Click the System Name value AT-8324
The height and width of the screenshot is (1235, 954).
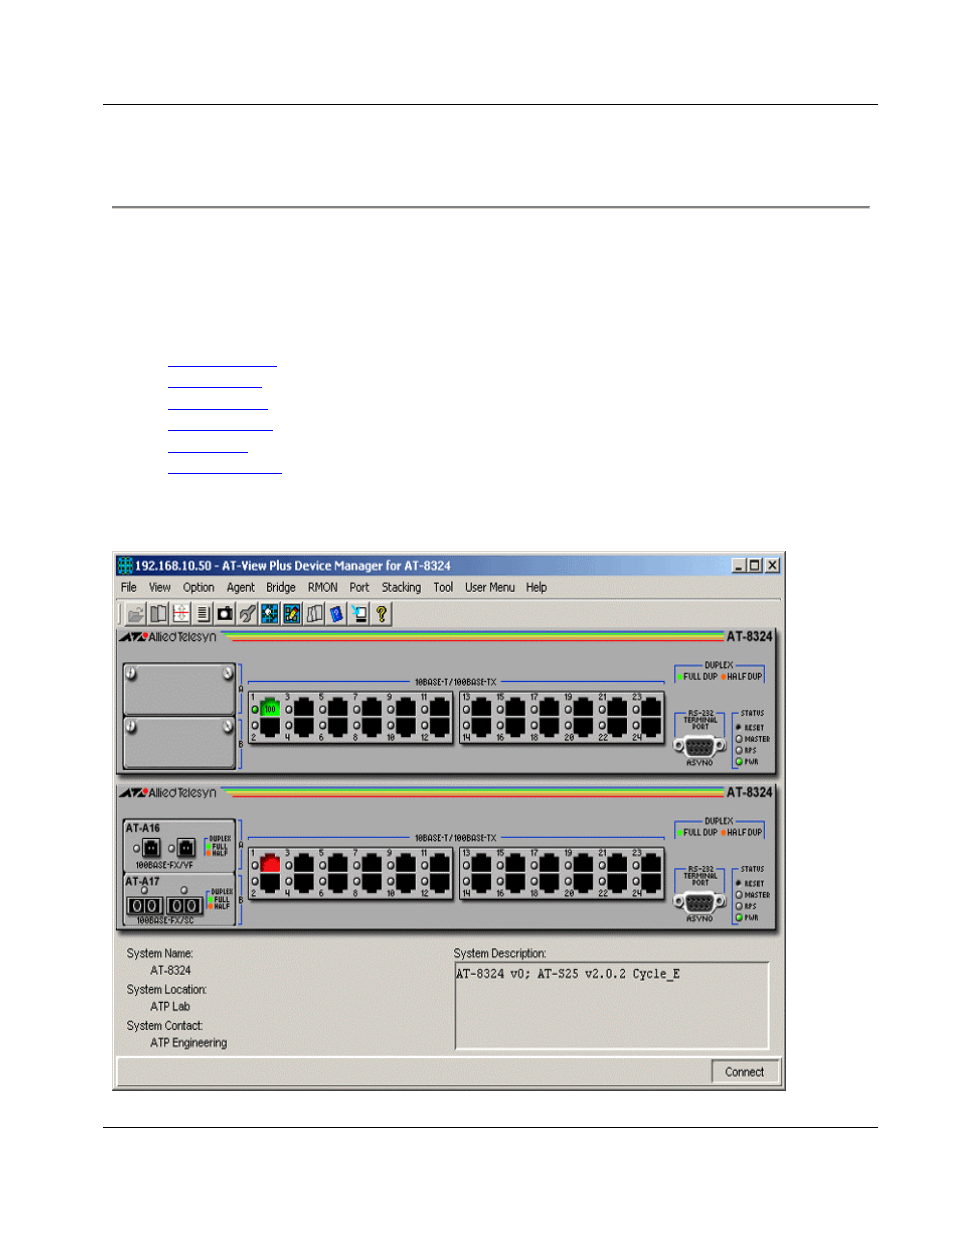point(171,971)
